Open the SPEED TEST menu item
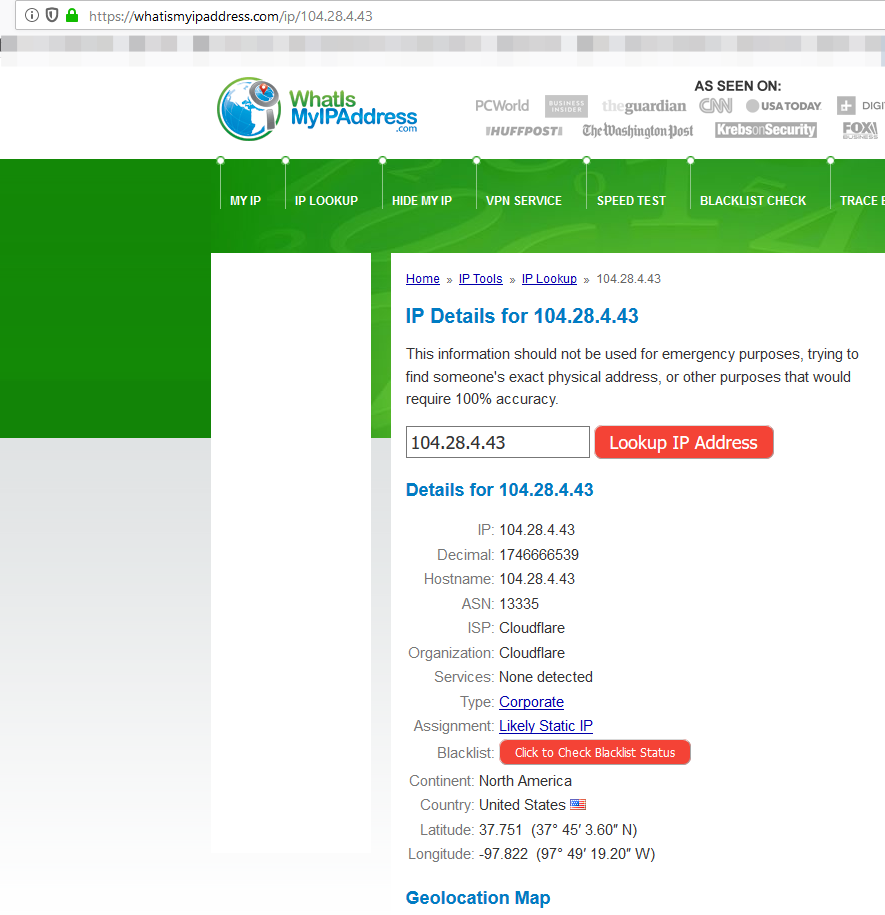 [x=631, y=201]
